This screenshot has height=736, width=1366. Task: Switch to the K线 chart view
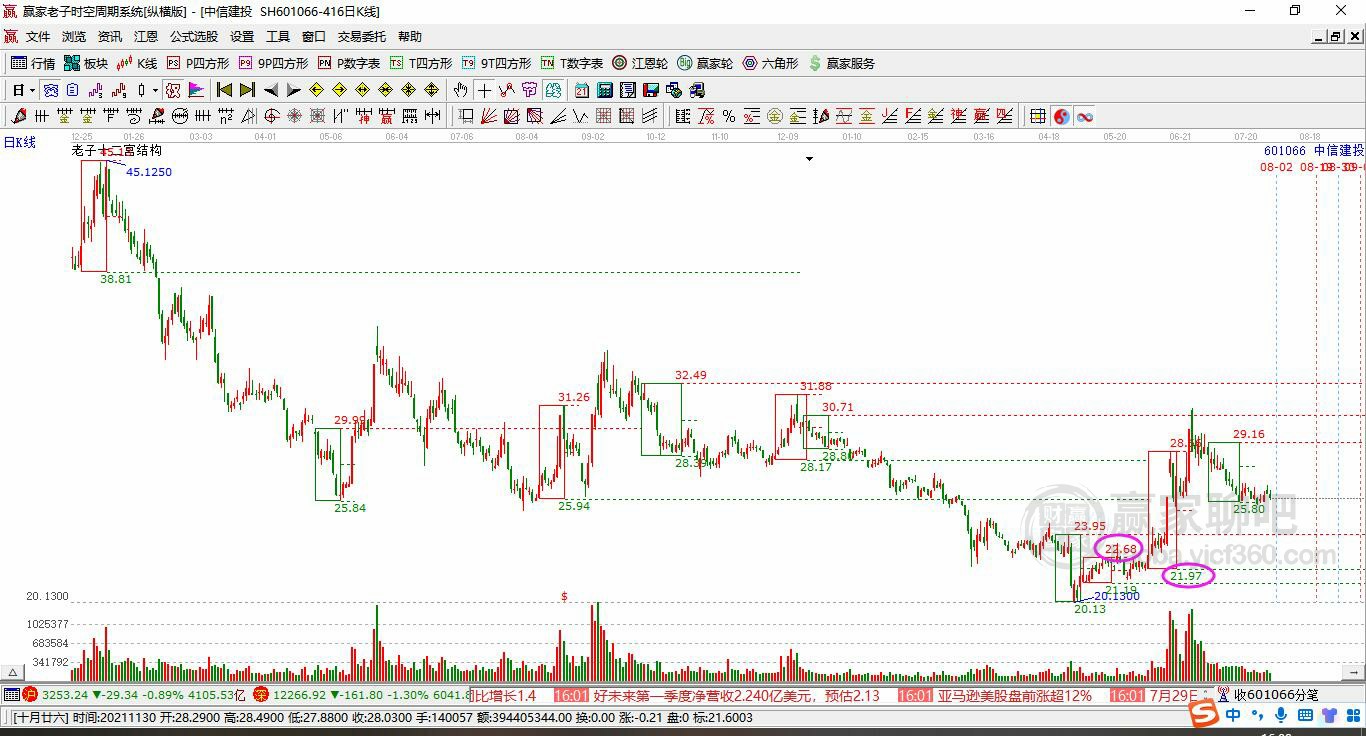point(137,63)
